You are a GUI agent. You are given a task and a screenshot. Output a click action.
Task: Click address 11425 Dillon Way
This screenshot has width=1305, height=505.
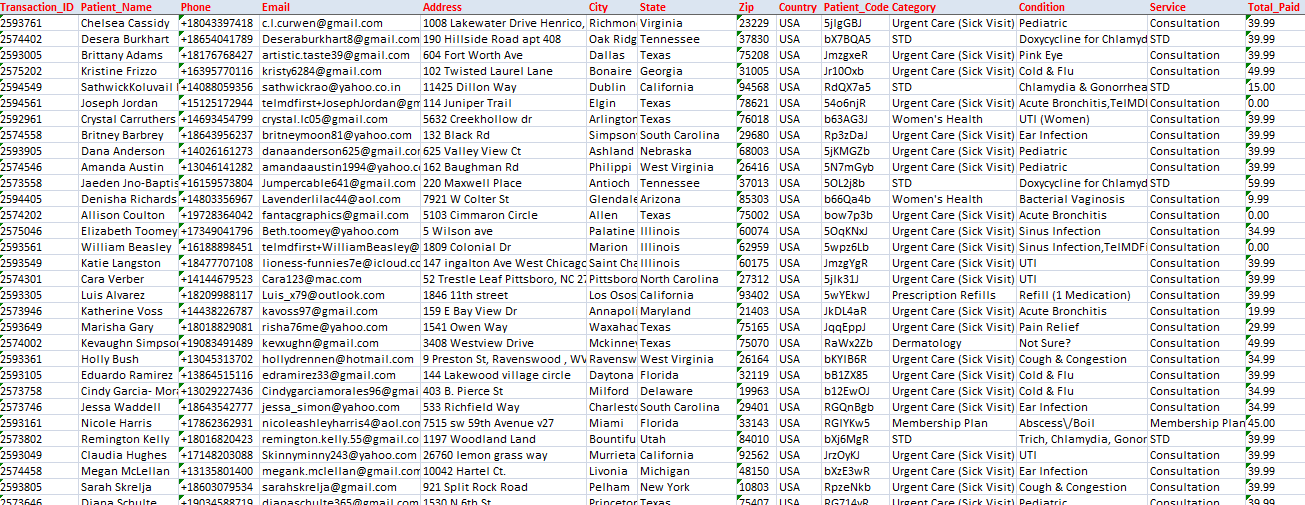pyautogui.click(x=503, y=87)
